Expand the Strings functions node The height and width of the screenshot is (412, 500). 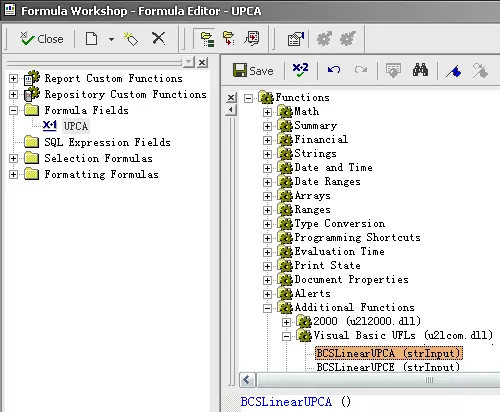click(x=267, y=154)
